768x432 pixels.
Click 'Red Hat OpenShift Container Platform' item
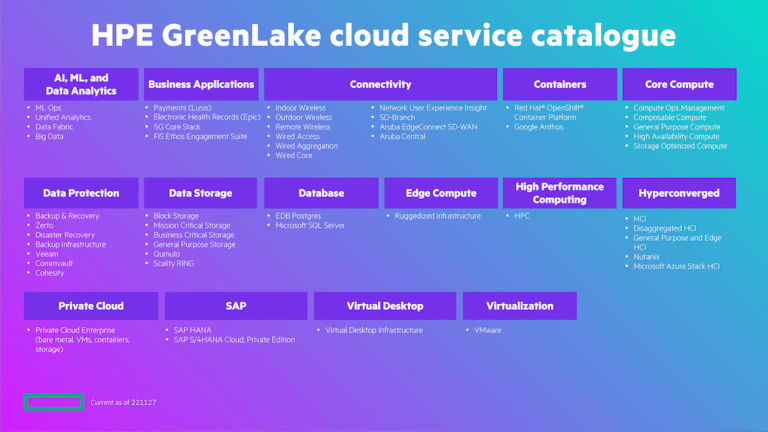[549, 113]
